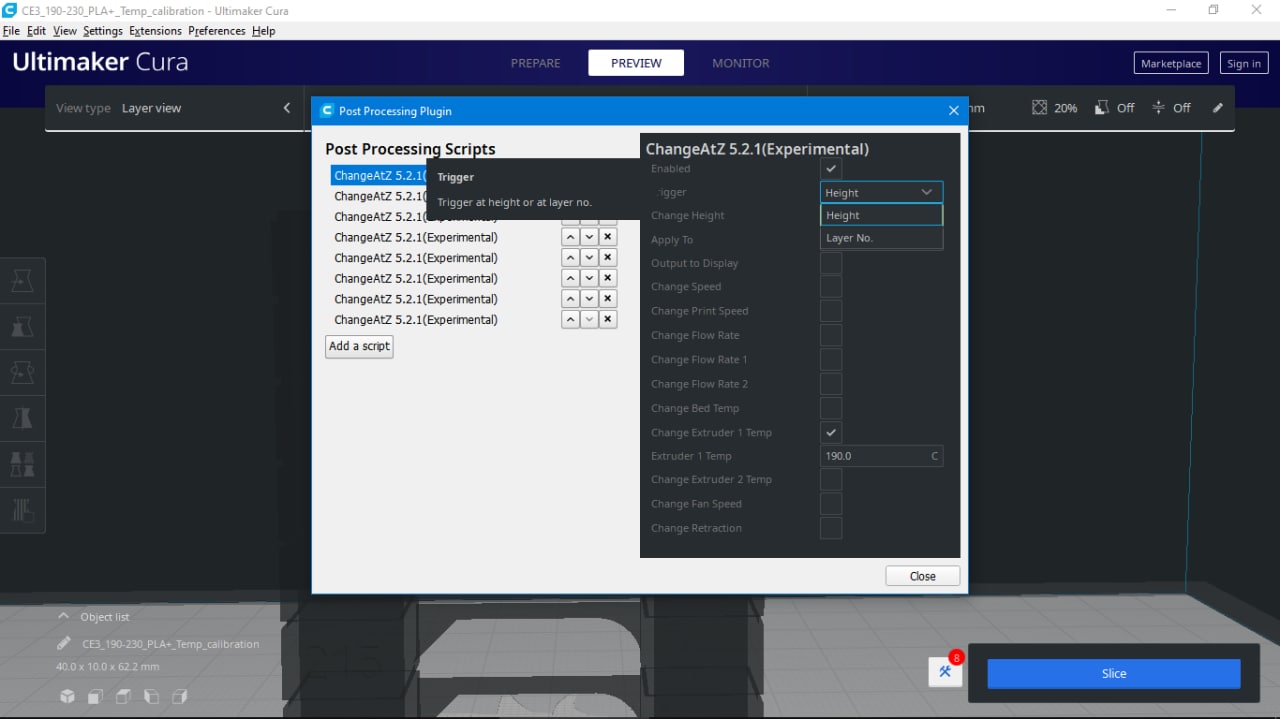Move the sixth ChangeAtZ script down
Viewport: 1280px width, 719px height.
tap(589, 278)
